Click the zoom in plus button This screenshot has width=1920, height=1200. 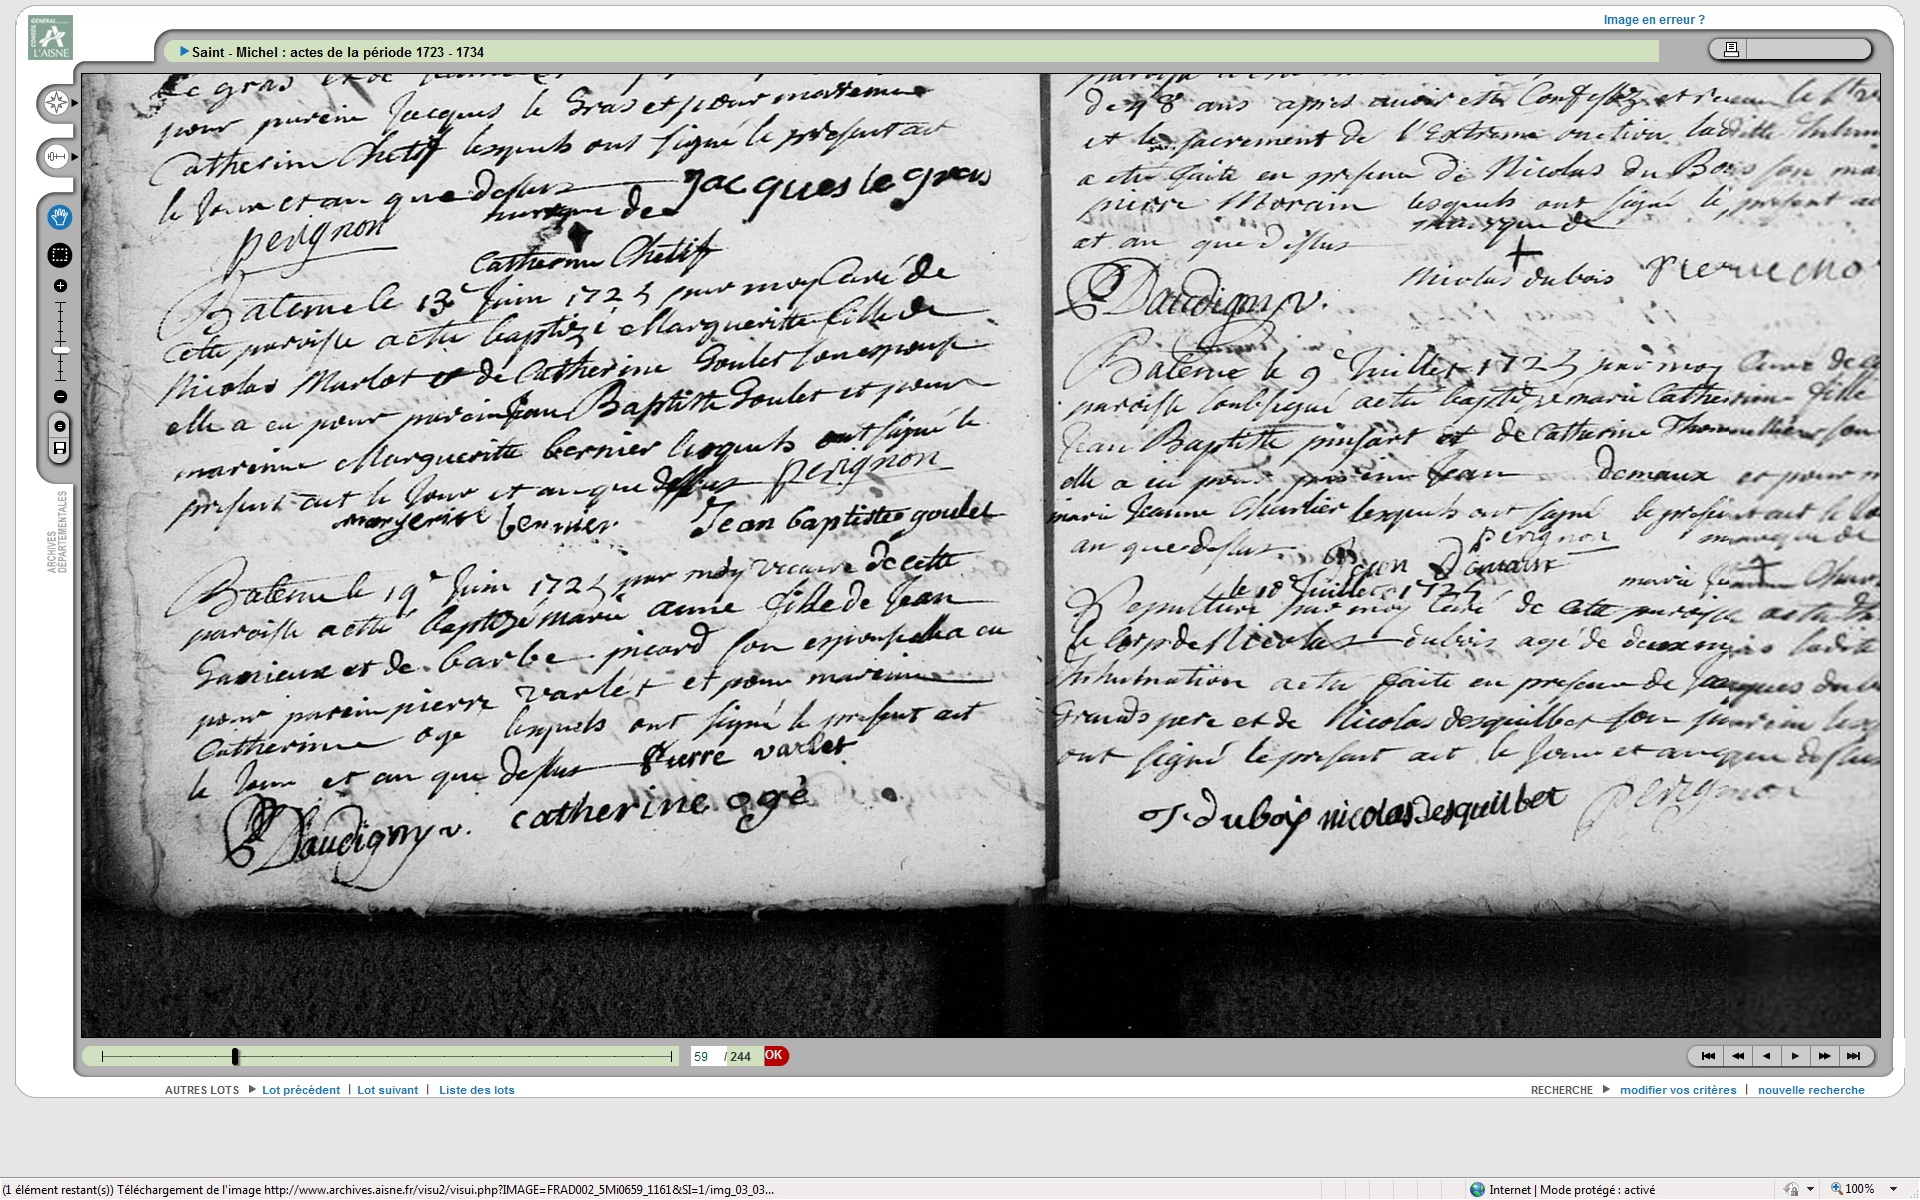pos(60,286)
